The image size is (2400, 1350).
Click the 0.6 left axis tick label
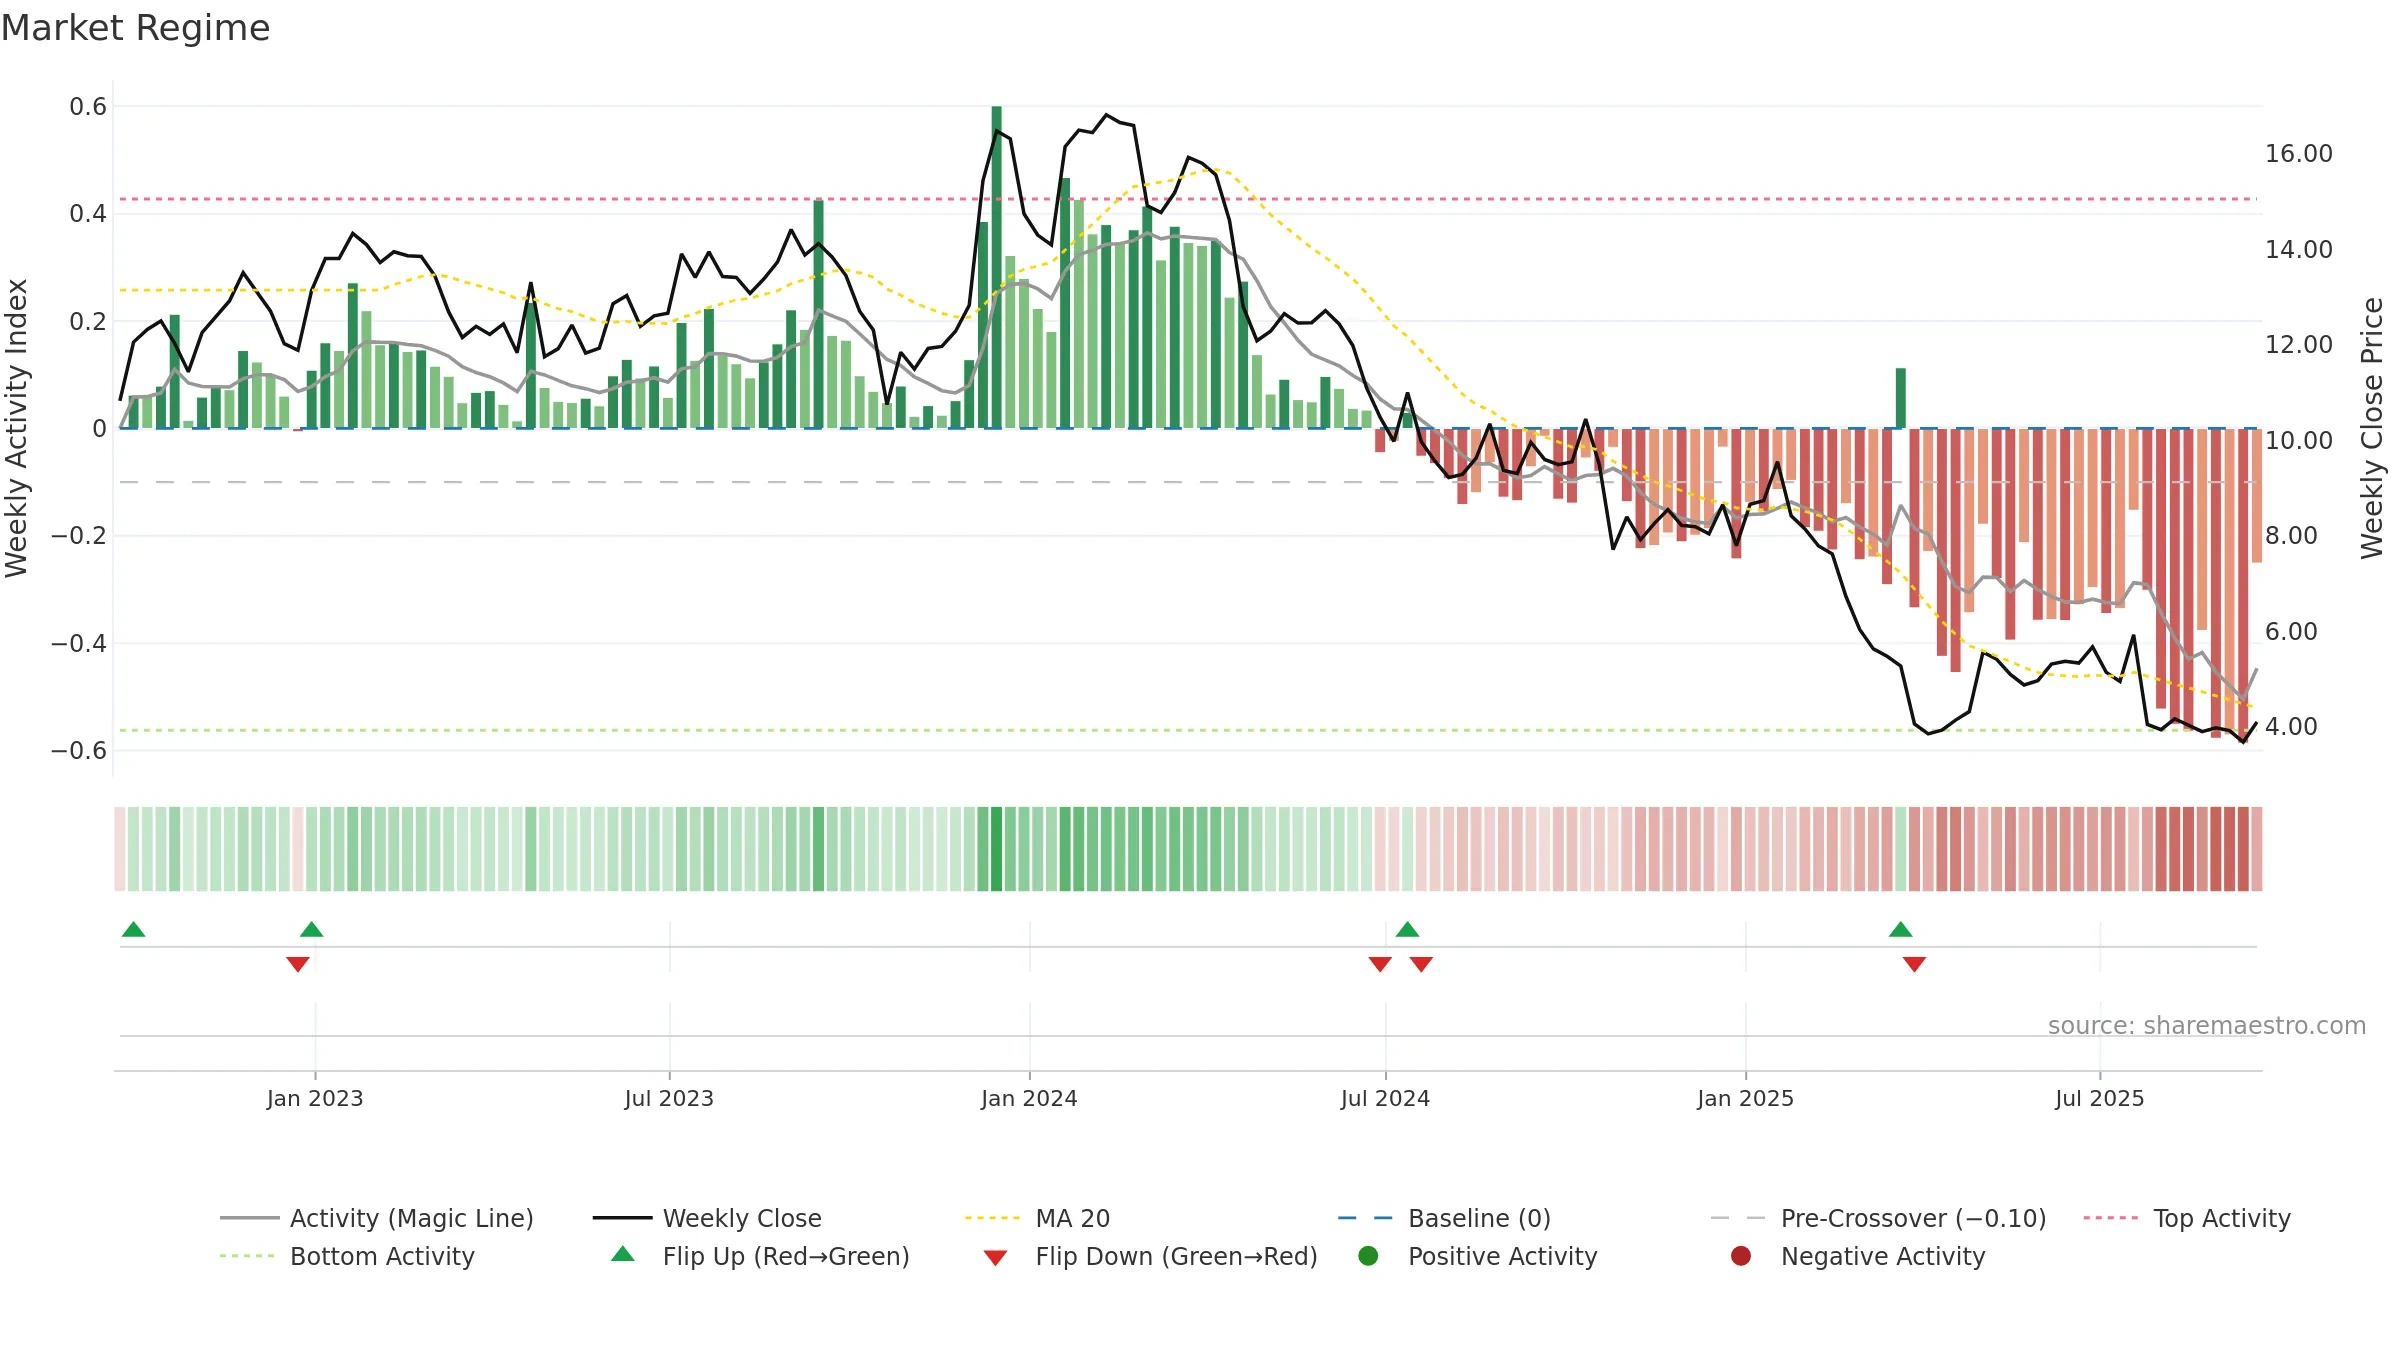[x=88, y=107]
